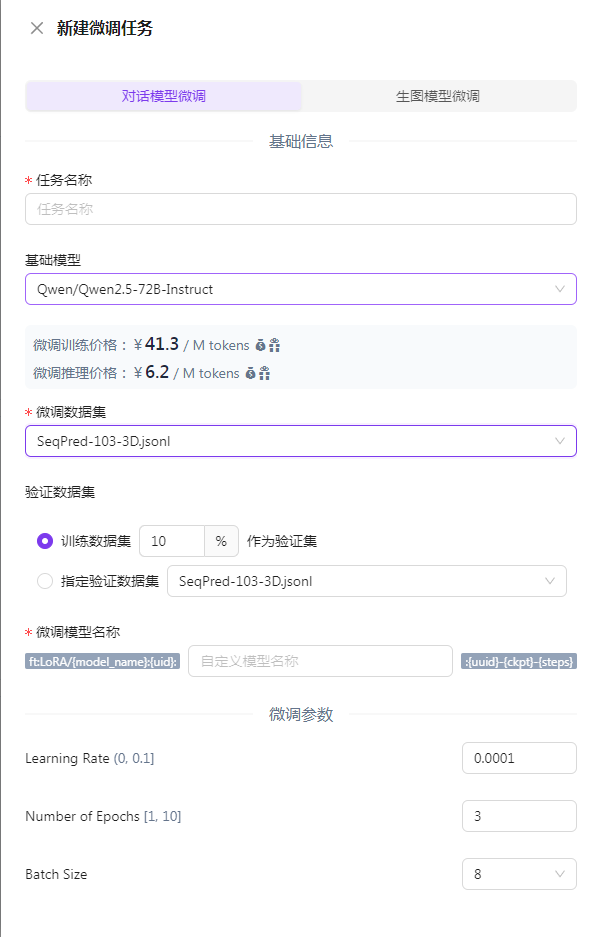Click Learning Rate field showing 0.0001

pos(519,758)
